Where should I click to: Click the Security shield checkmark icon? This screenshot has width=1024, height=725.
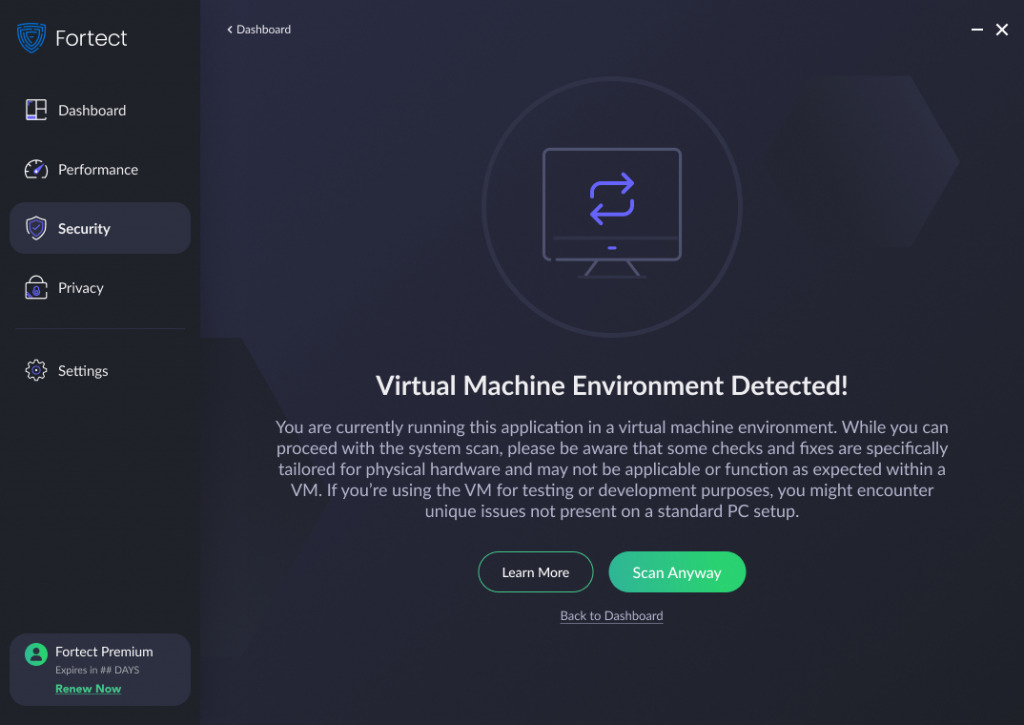click(36, 229)
